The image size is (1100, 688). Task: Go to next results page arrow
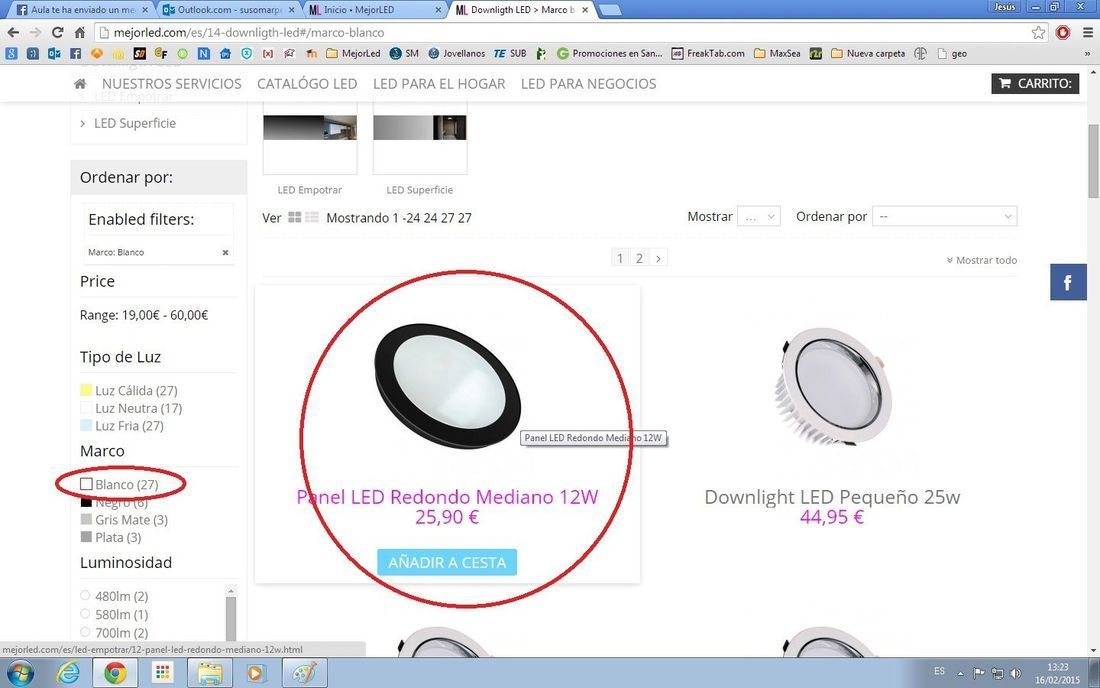(658, 258)
